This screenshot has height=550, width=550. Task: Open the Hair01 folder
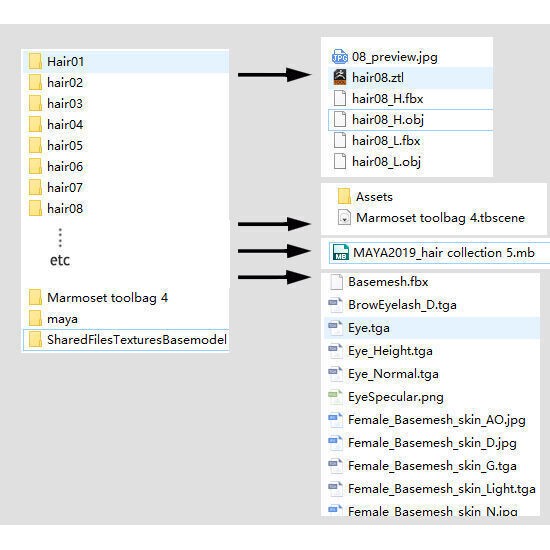click(126, 62)
